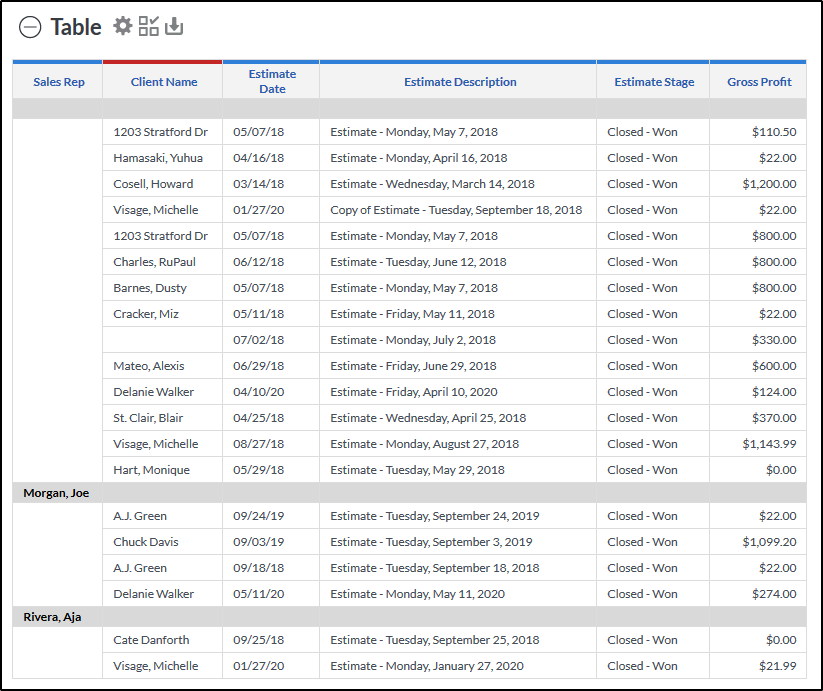Image resolution: width=823 pixels, height=691 pixels.
Task: Select the $1,200.00 gross profit value
Action: (769, 184)
